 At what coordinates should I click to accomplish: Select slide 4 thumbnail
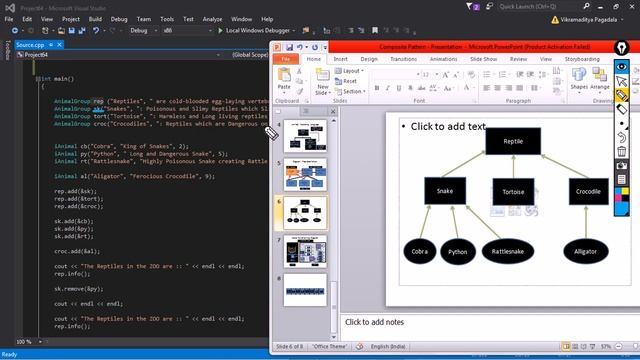click(305, 136)
